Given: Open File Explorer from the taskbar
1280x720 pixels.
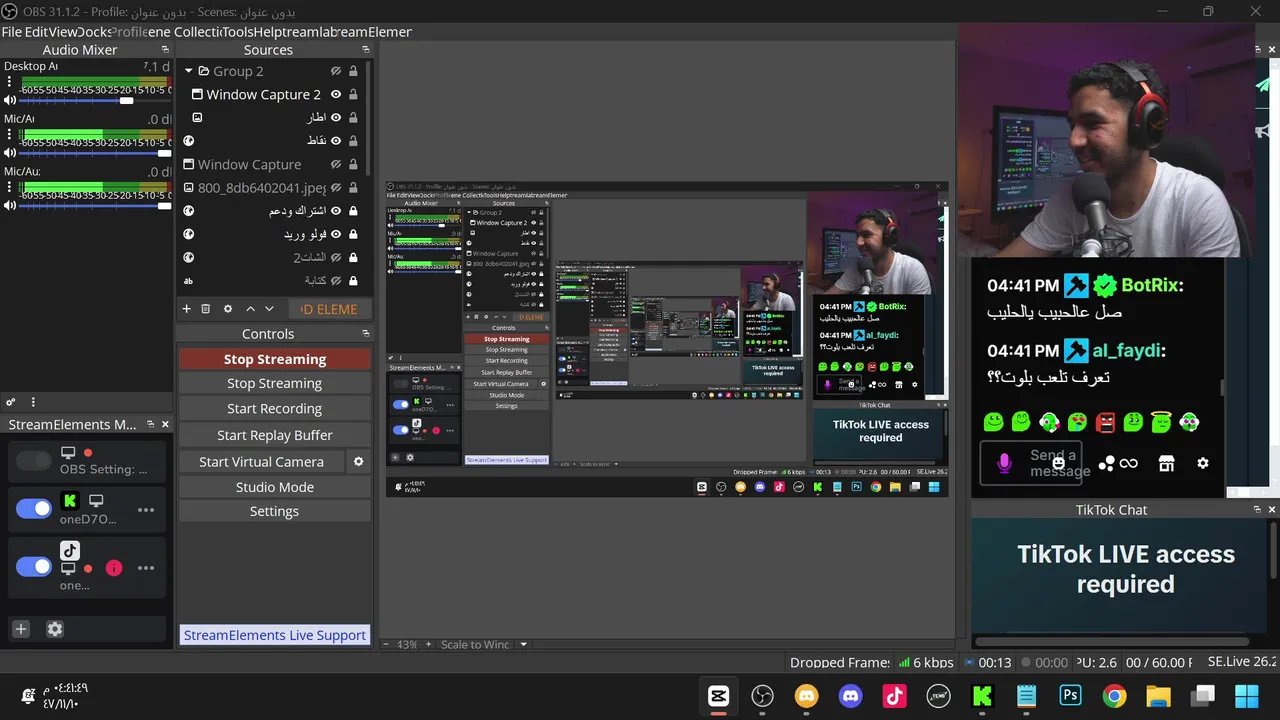Looking at the screenshot, I should [1158, 696].
